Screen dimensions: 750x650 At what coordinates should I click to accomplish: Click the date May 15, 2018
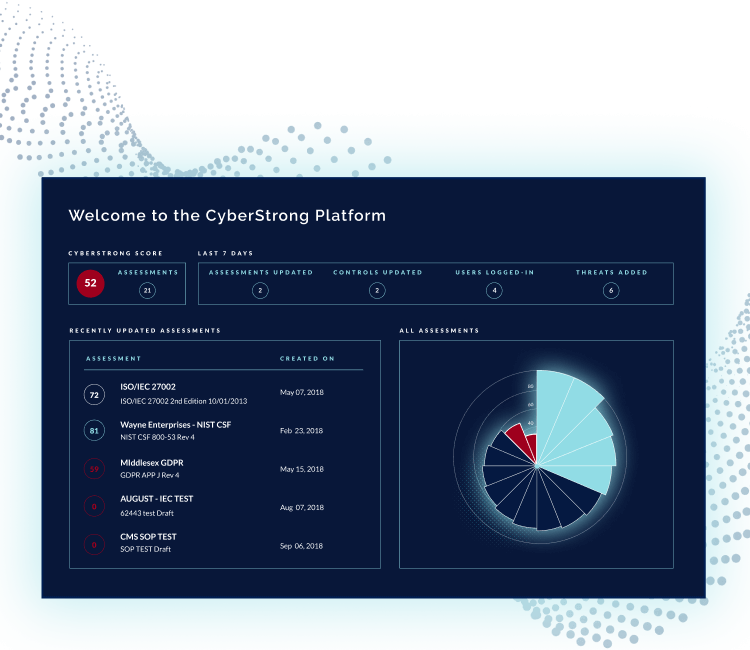(x=302, y=469)
